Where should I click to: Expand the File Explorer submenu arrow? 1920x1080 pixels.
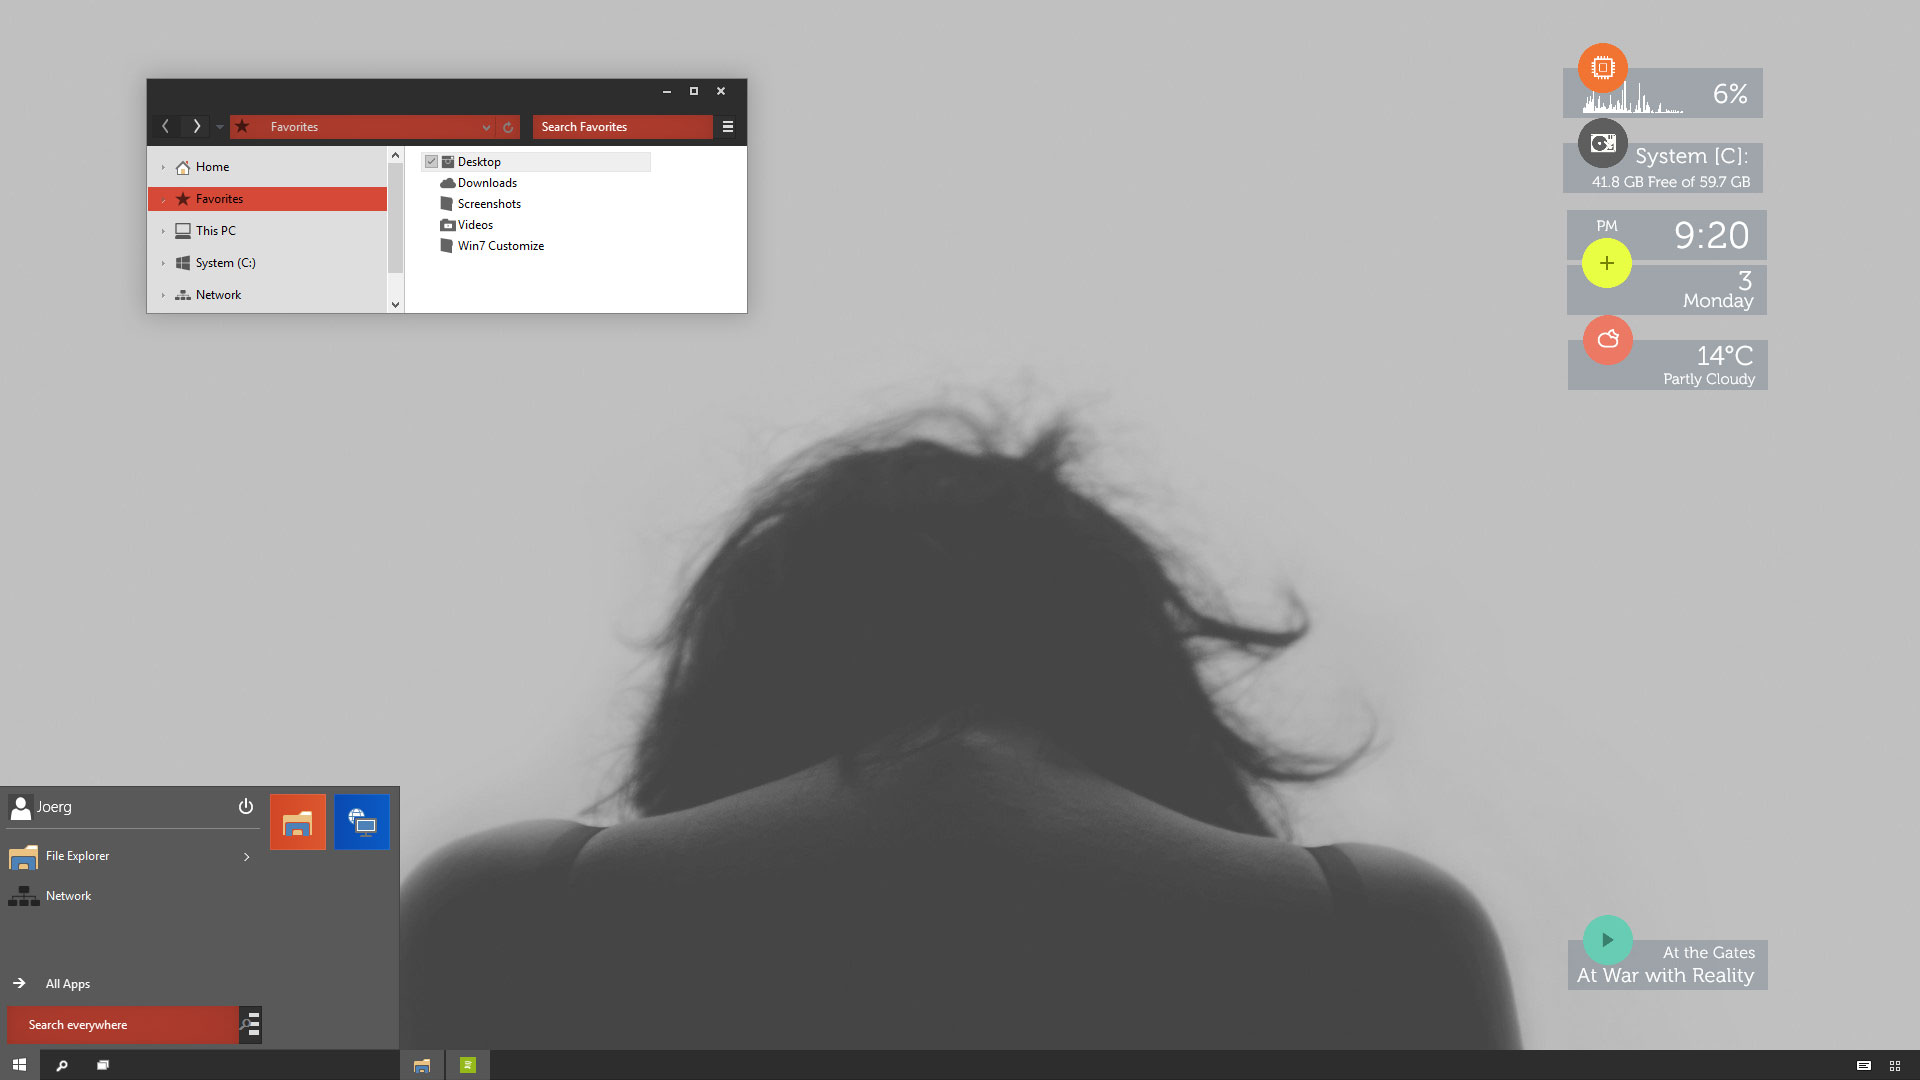tap(247, 857)
